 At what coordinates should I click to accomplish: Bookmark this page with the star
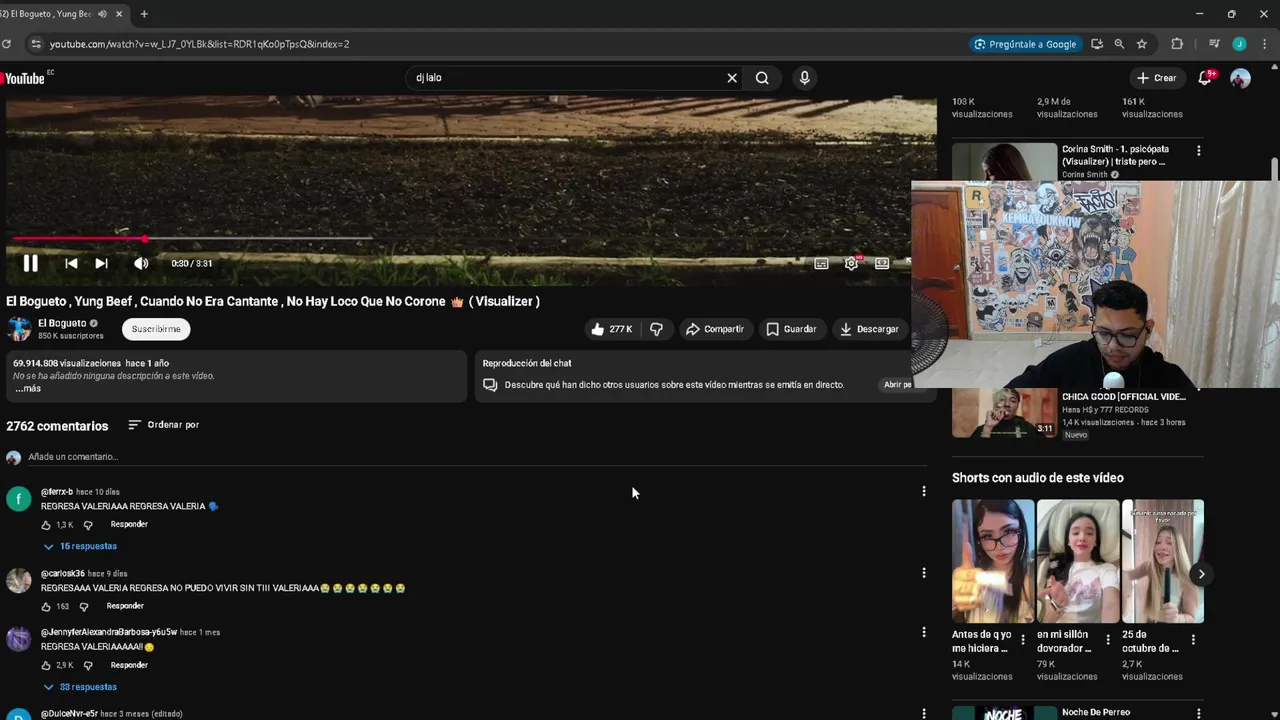1141,44
